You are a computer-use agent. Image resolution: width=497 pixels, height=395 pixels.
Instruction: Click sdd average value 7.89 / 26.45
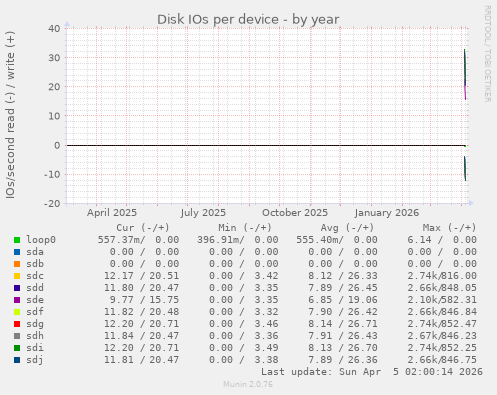[343, 288]
